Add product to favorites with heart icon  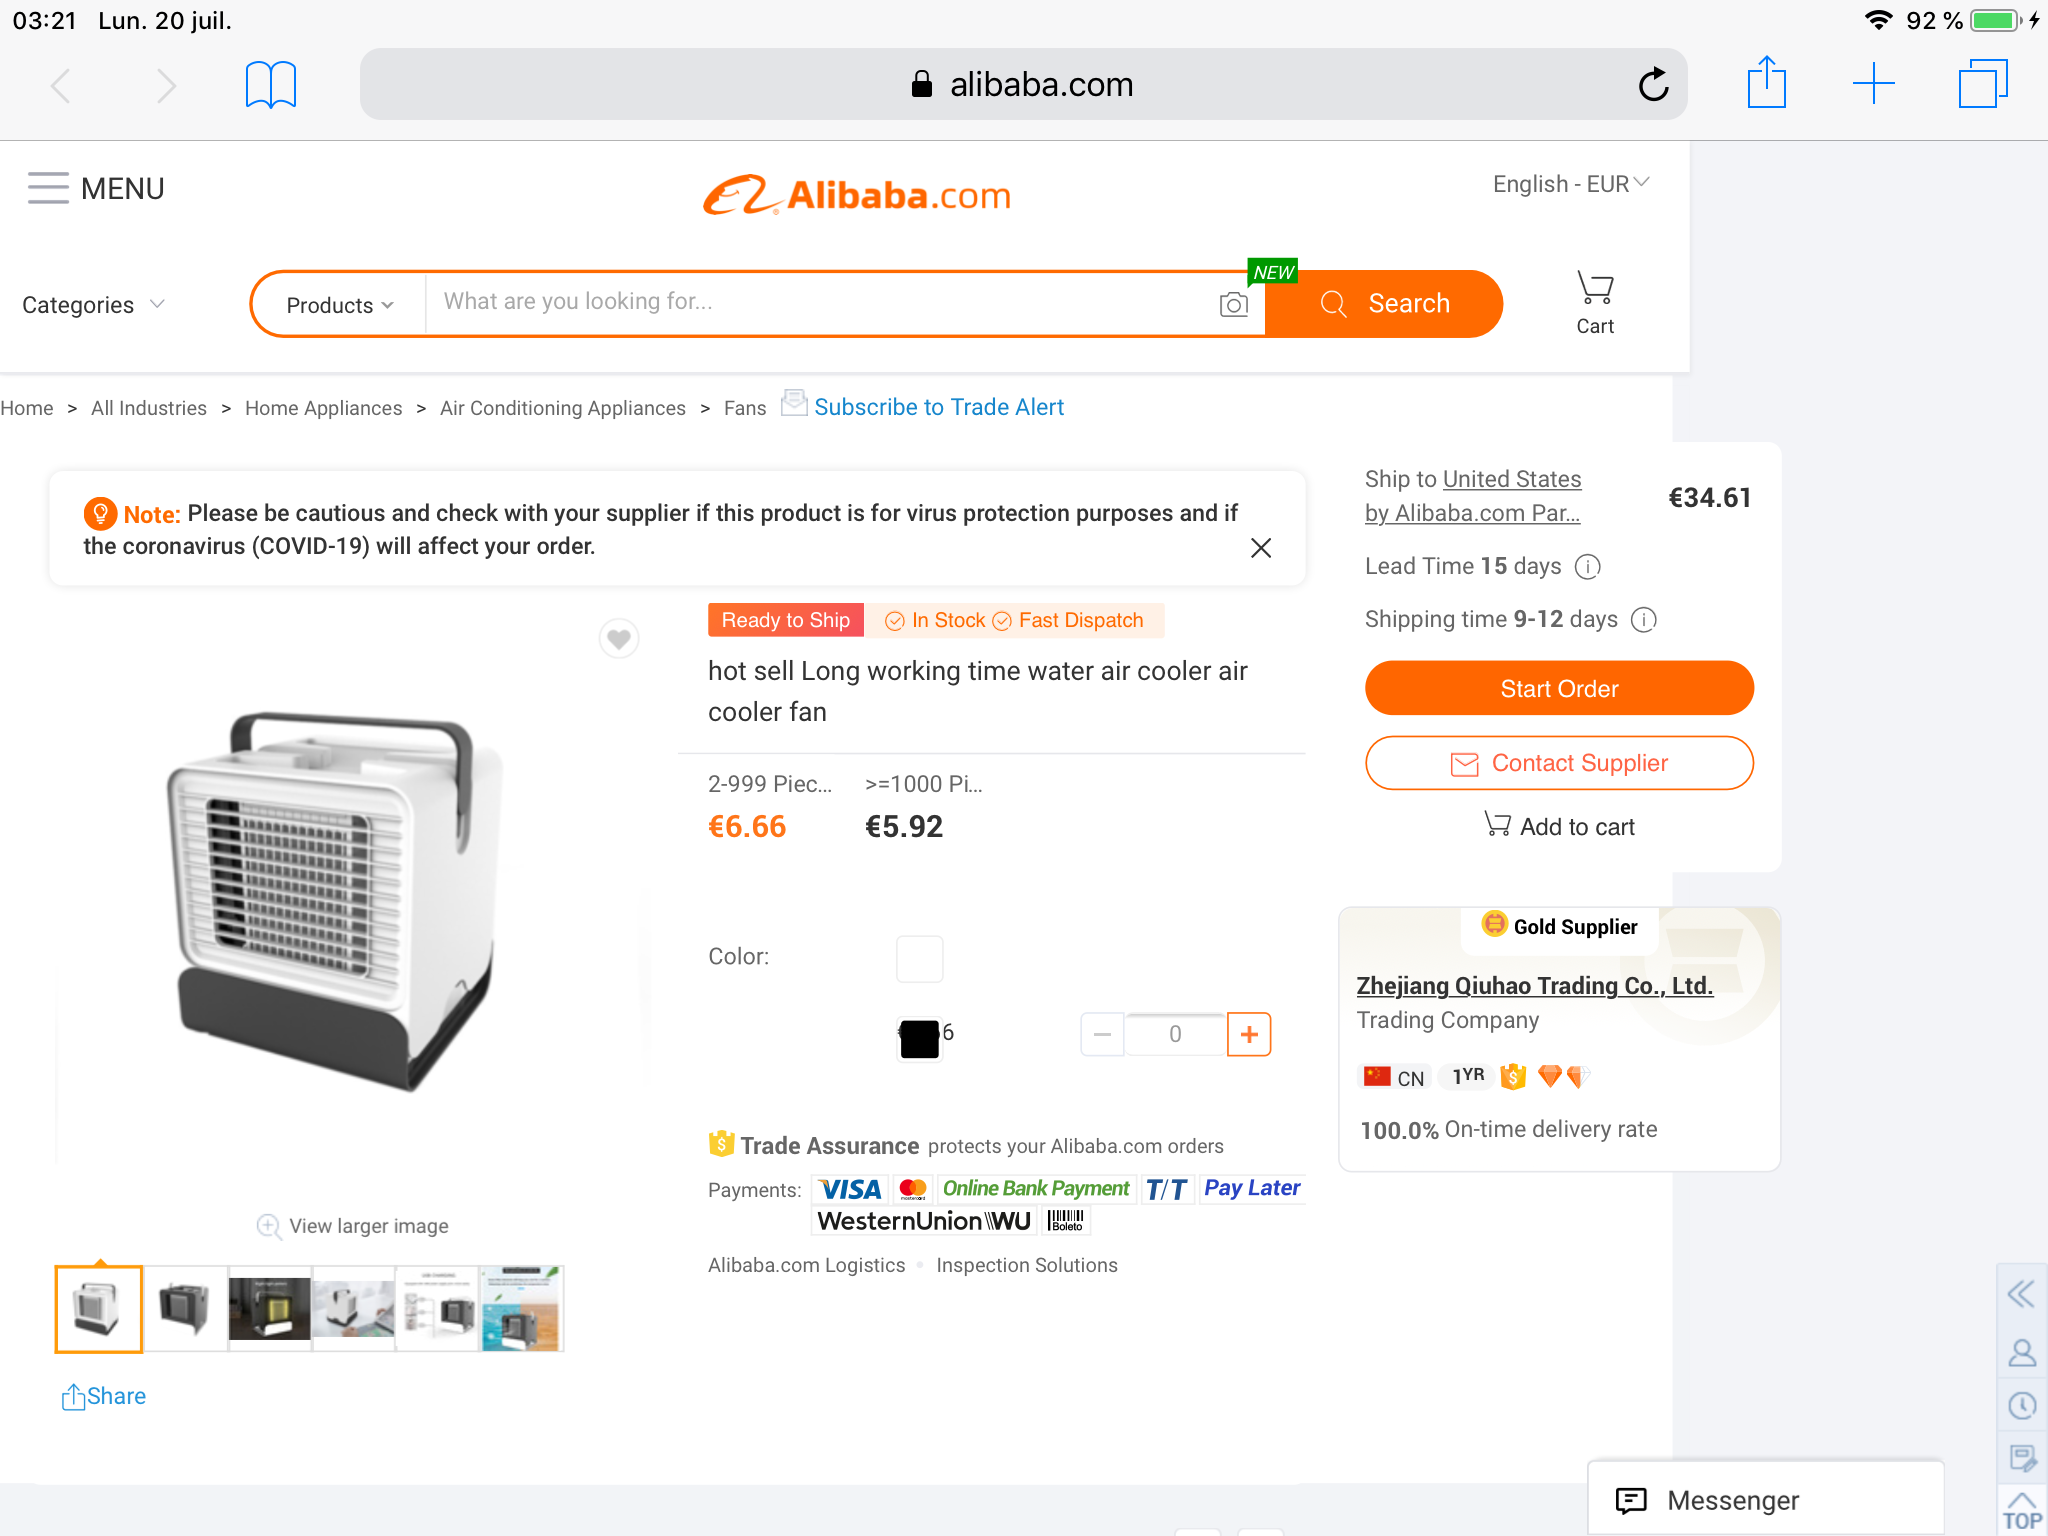[619, 638]
